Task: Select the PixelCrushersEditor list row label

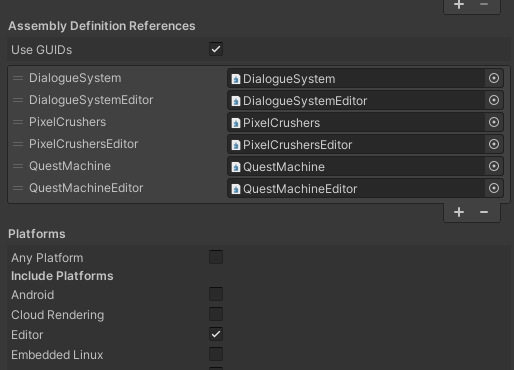Action: pos(83,144)
